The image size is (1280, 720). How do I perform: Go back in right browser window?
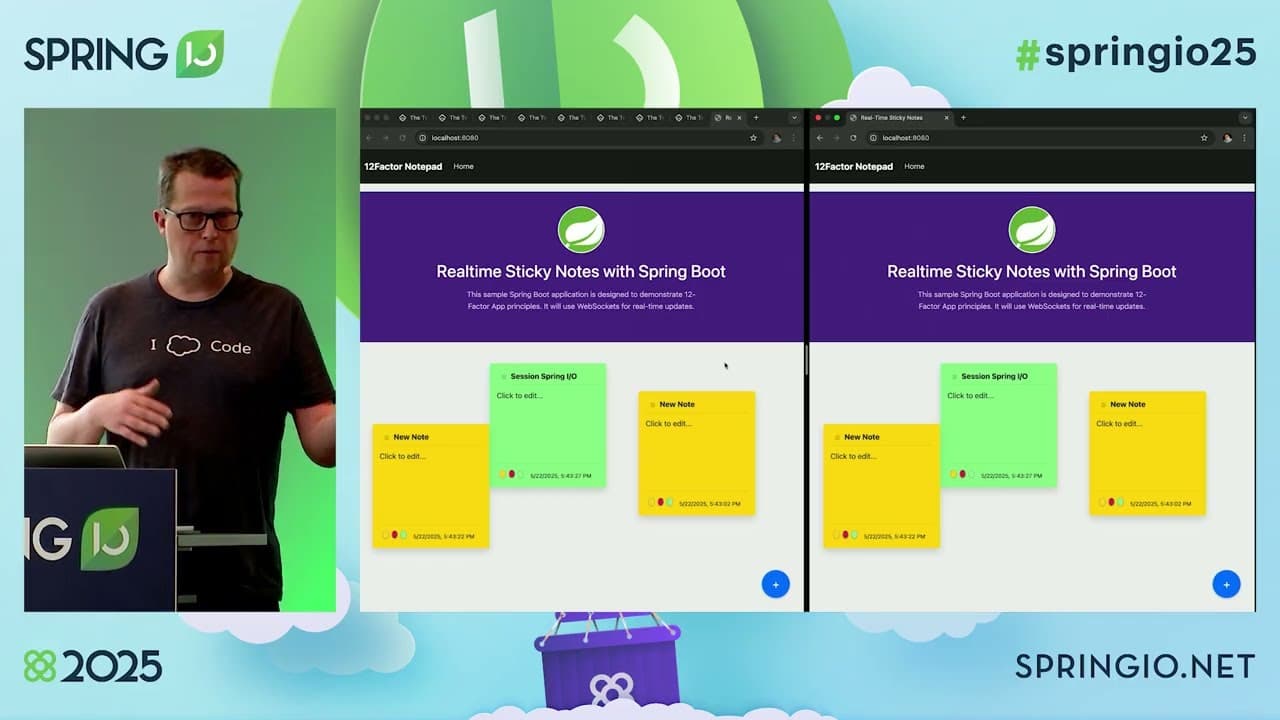pyautogui.click(x=820, y=138)
